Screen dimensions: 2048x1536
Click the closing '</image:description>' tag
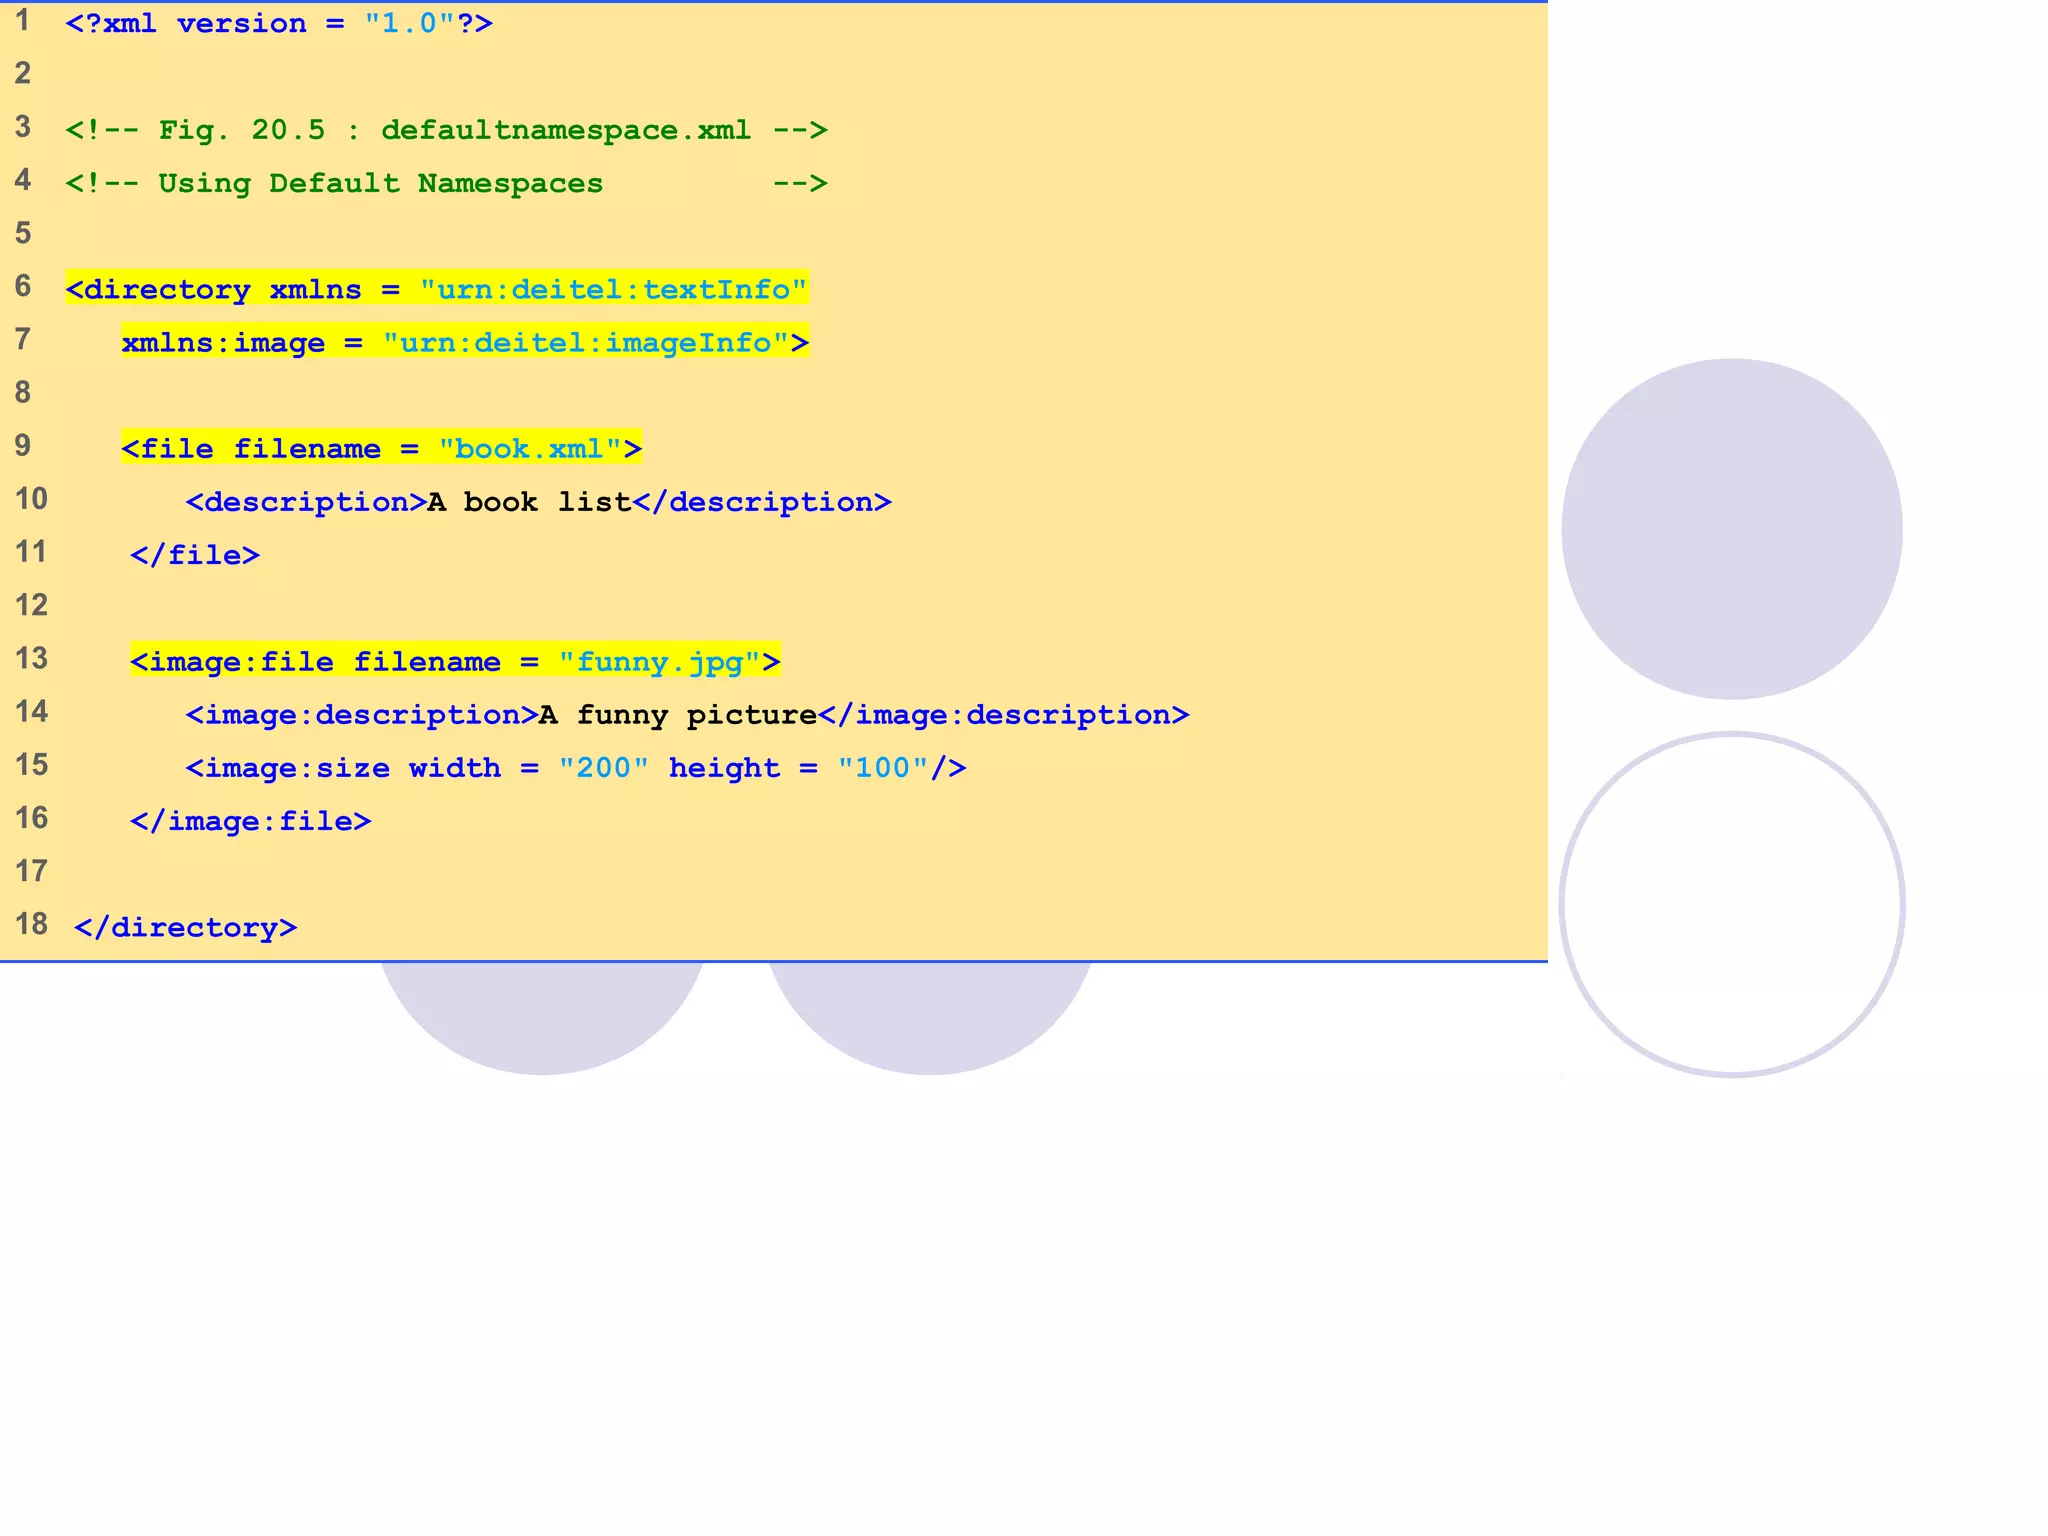(1004, 715)
